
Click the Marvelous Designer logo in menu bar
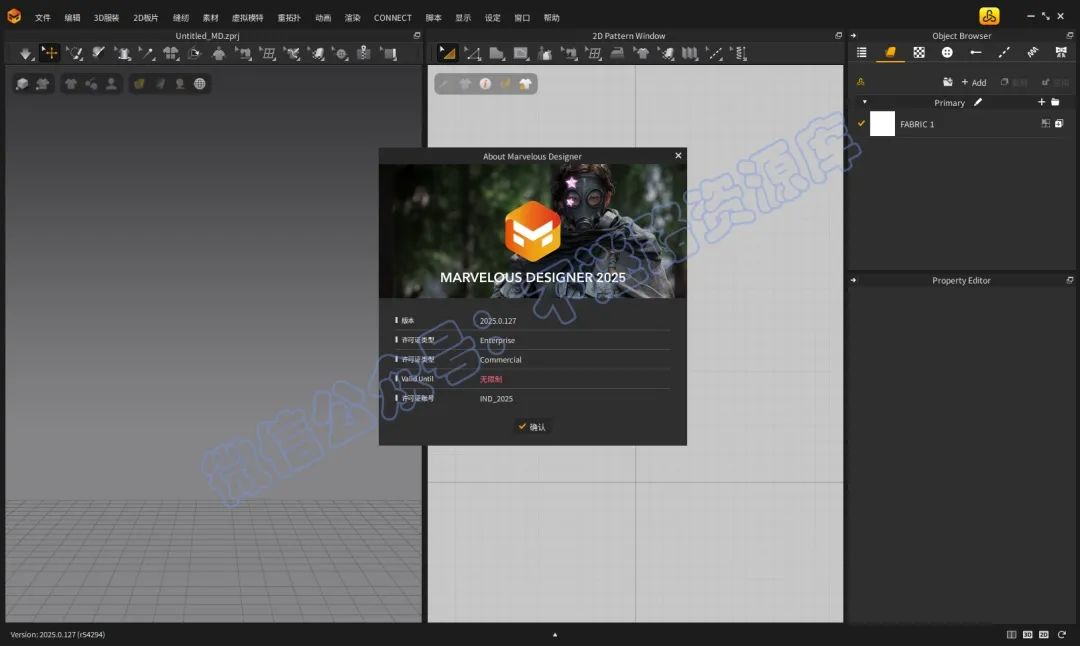coord(14,16)
